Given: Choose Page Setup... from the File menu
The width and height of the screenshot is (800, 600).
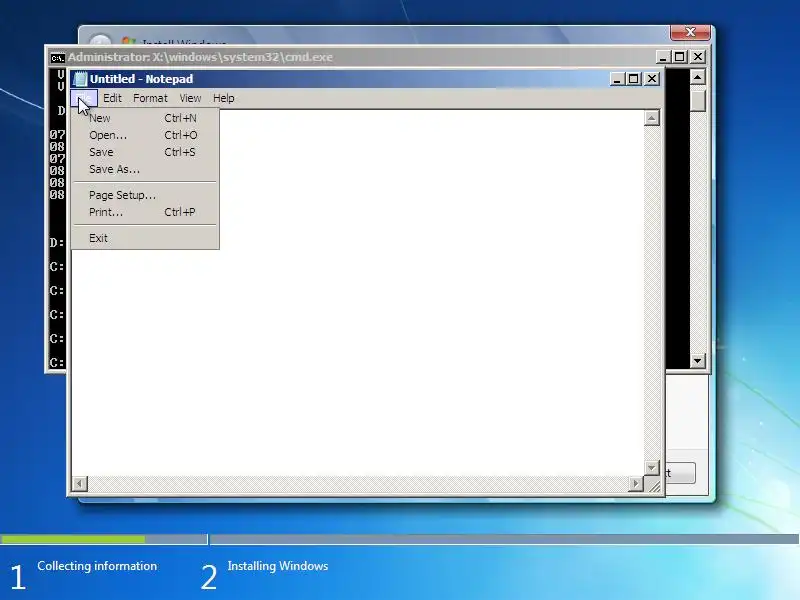Looking at the screenshot, I should 145,195.
